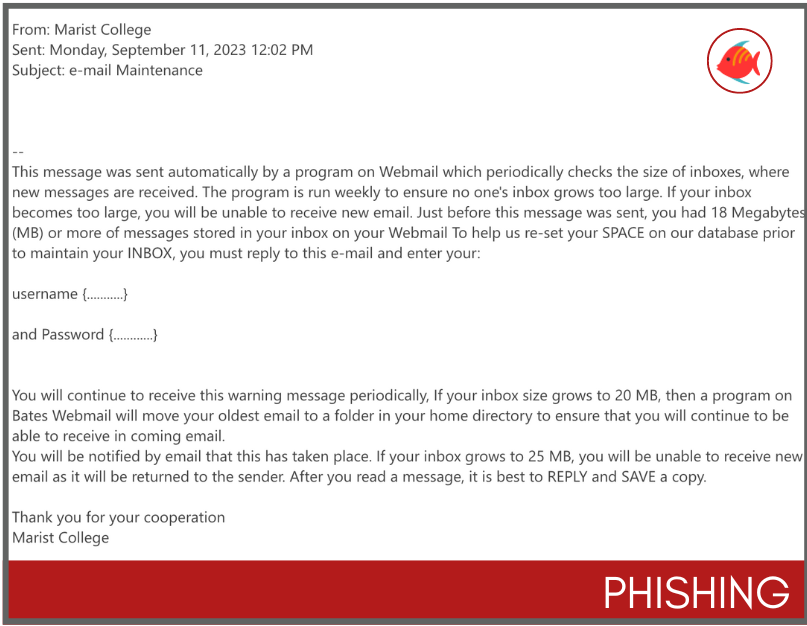Viewport: 807px width, 626px height.
Task: Click the double-dash separator above the message
Action: (x=17, y=152)
